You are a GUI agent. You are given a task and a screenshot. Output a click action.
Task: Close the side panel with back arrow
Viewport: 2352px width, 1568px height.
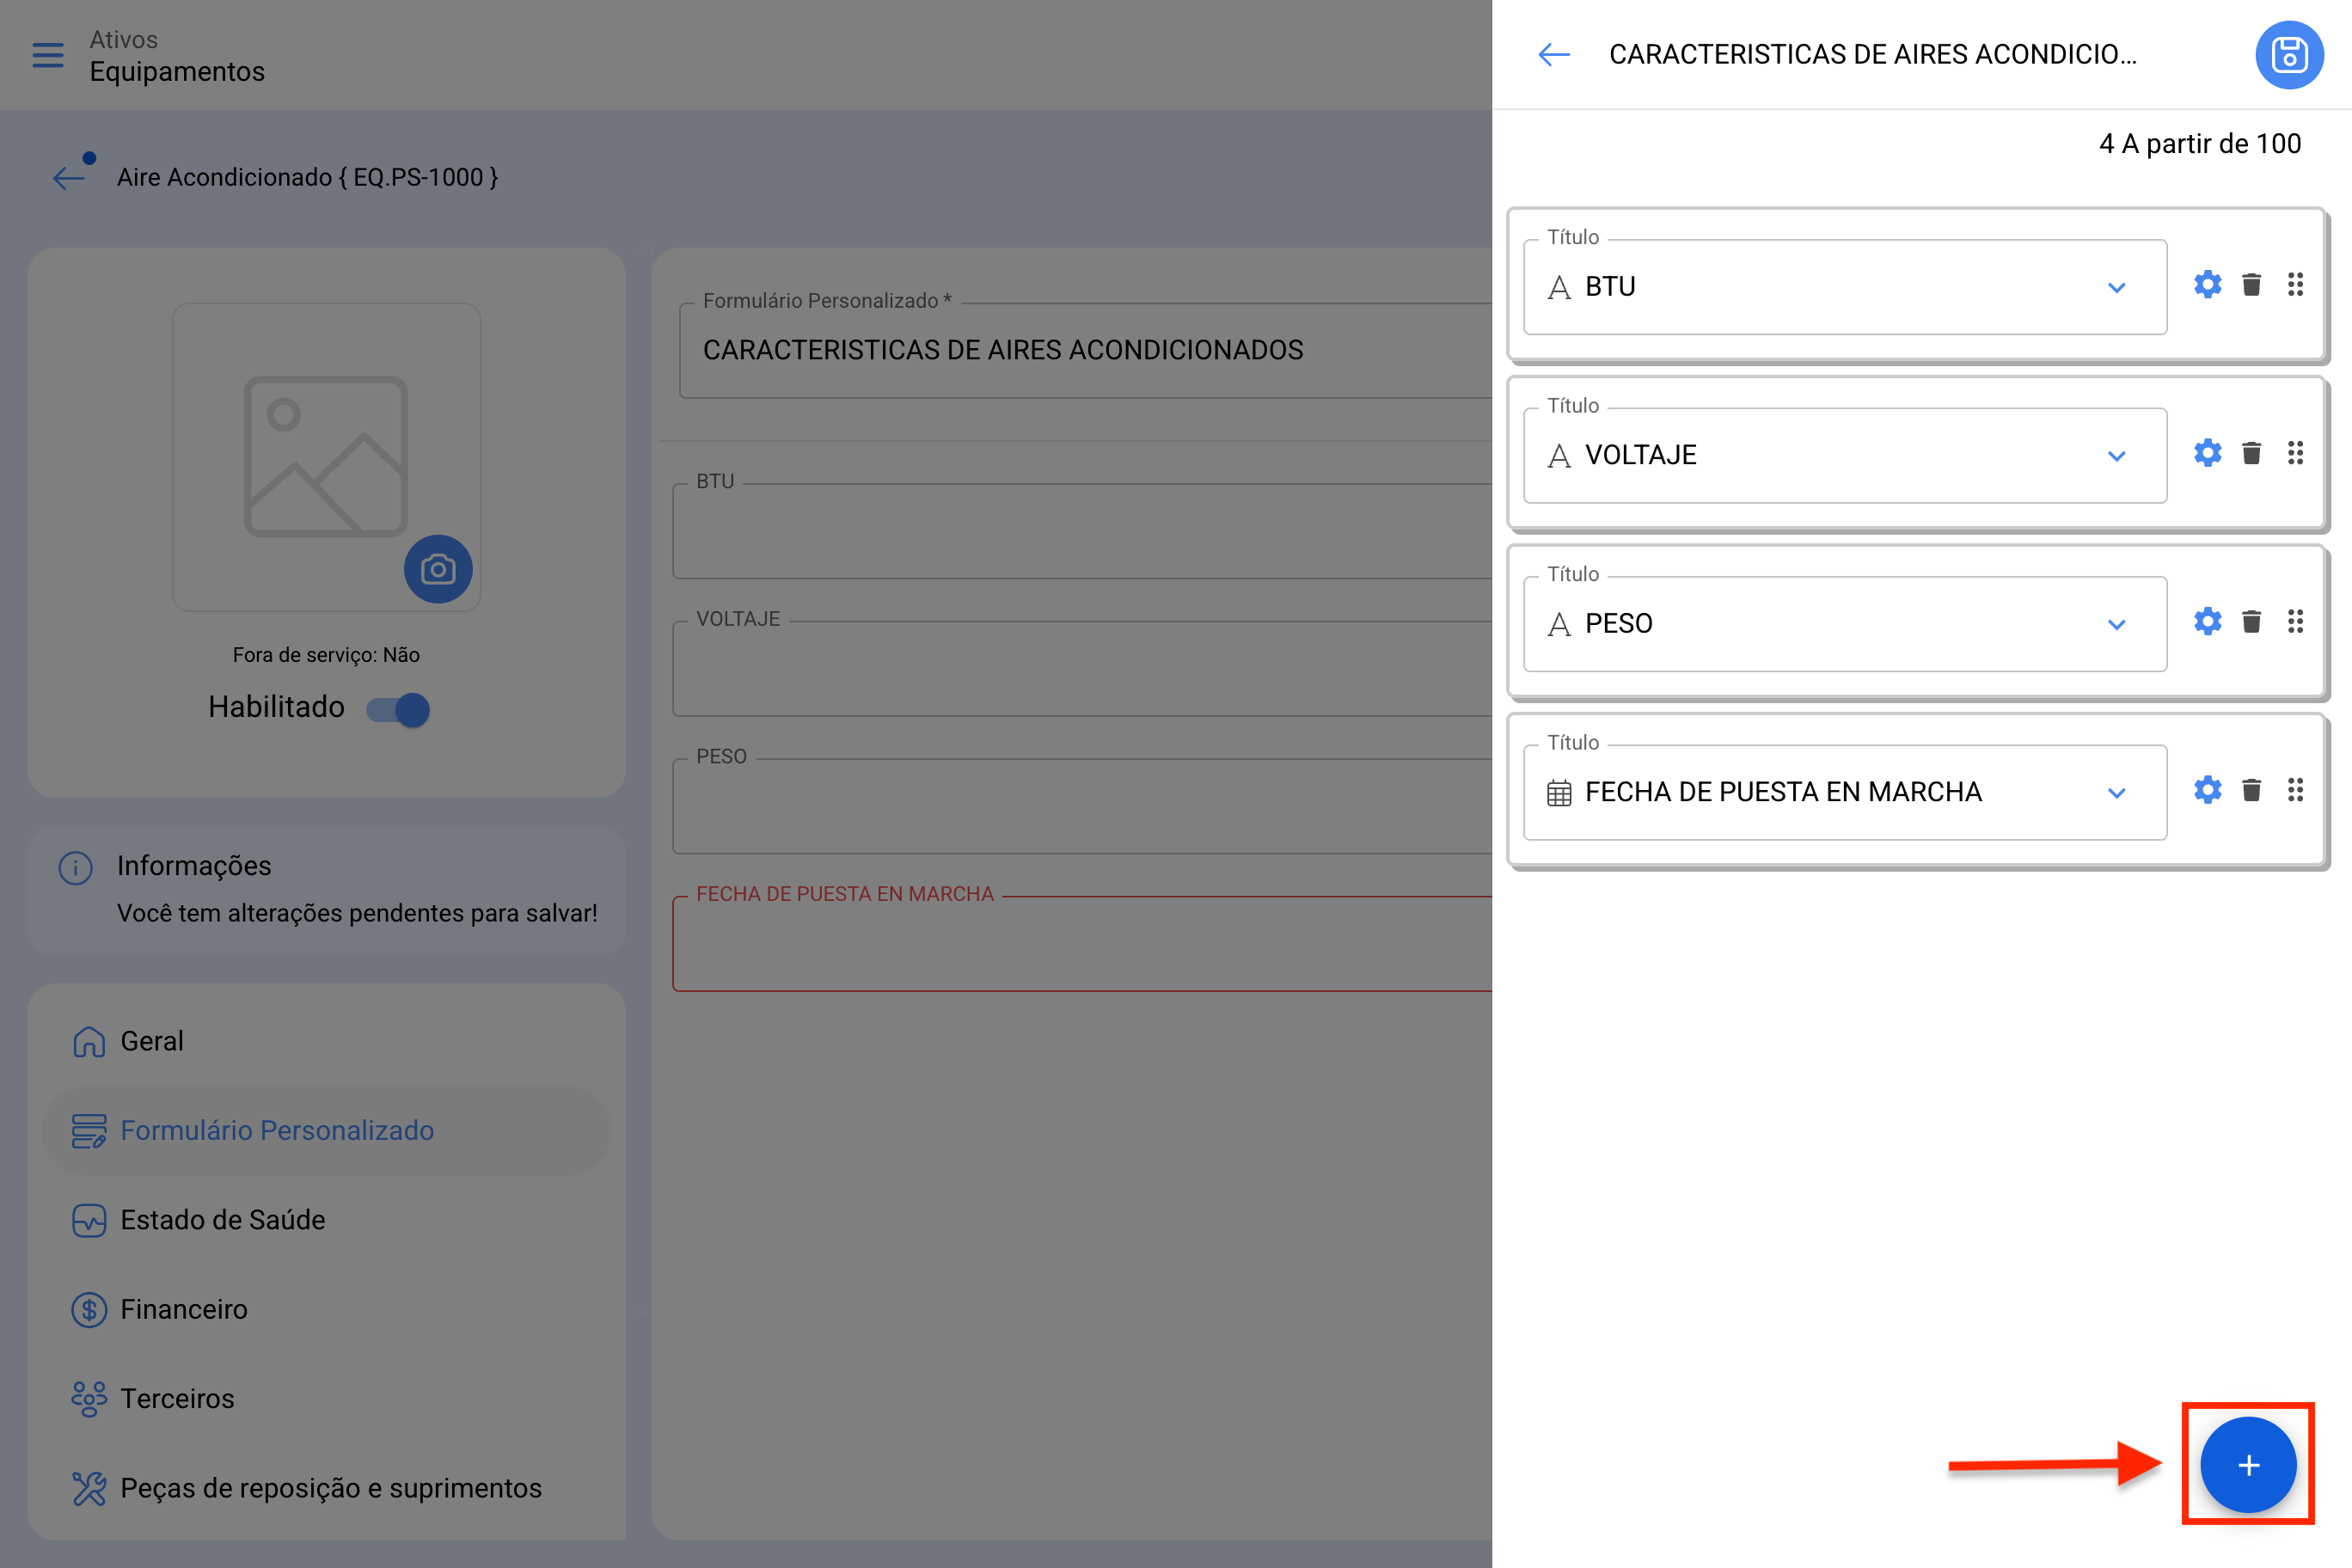coord(1553,54)
